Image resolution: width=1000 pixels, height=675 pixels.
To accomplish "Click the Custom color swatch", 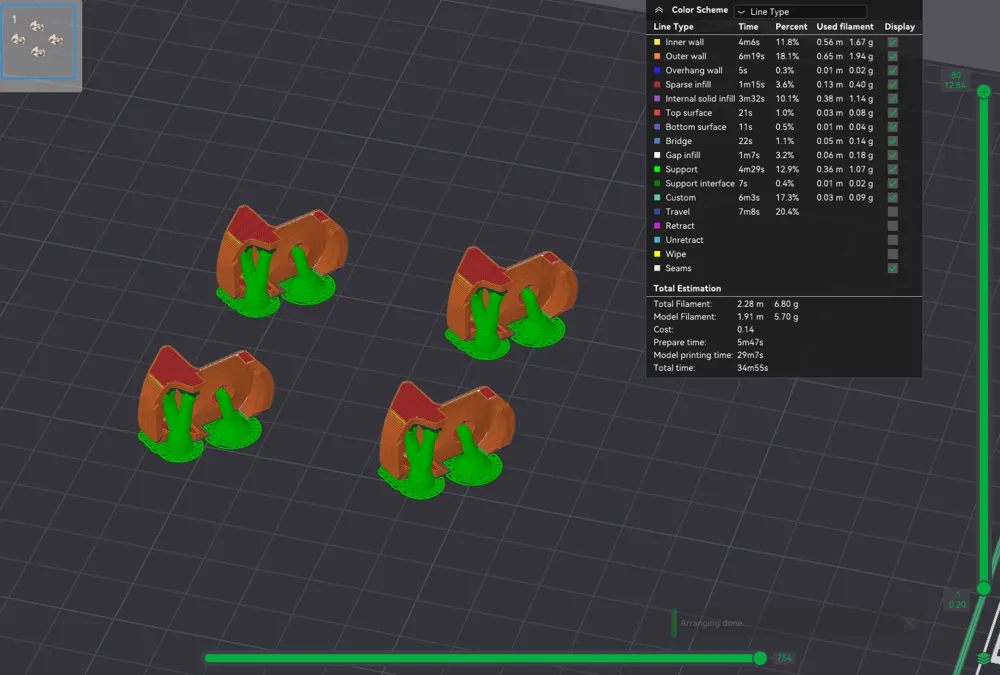I will [657, 198].
